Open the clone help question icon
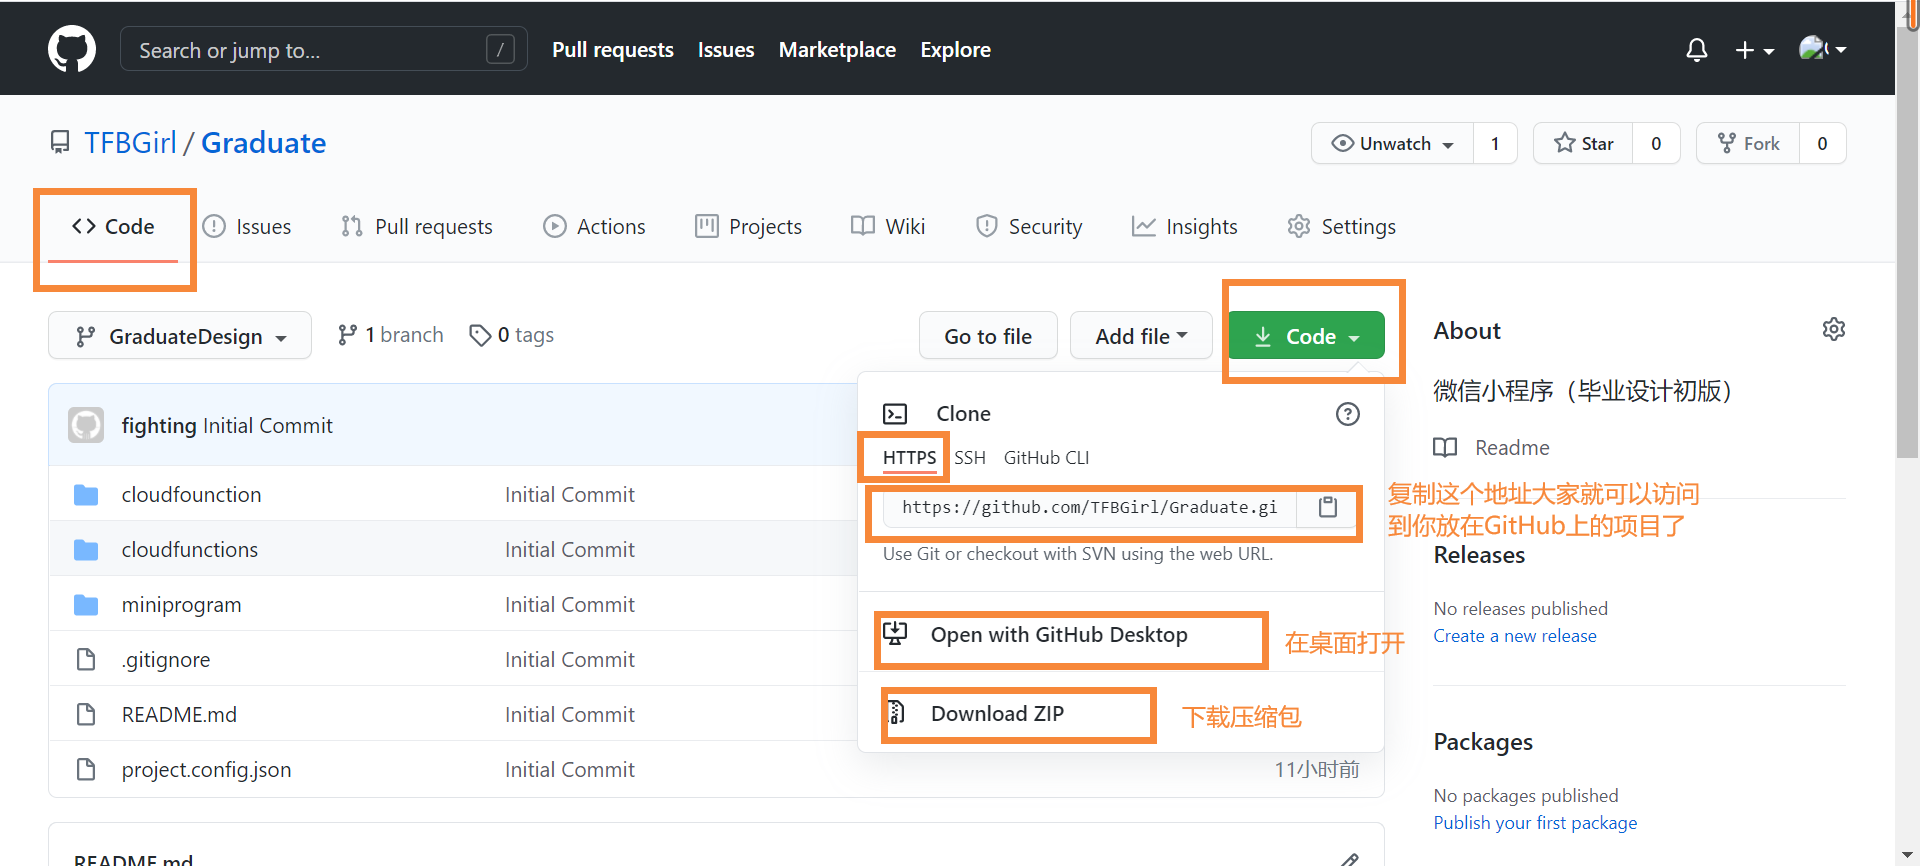The width and height of the screenshot is (1920, 866). [1348, 414]
